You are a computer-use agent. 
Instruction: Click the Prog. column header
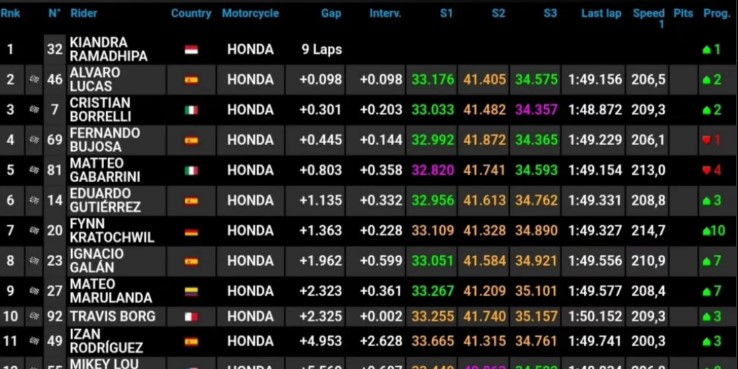716,13
